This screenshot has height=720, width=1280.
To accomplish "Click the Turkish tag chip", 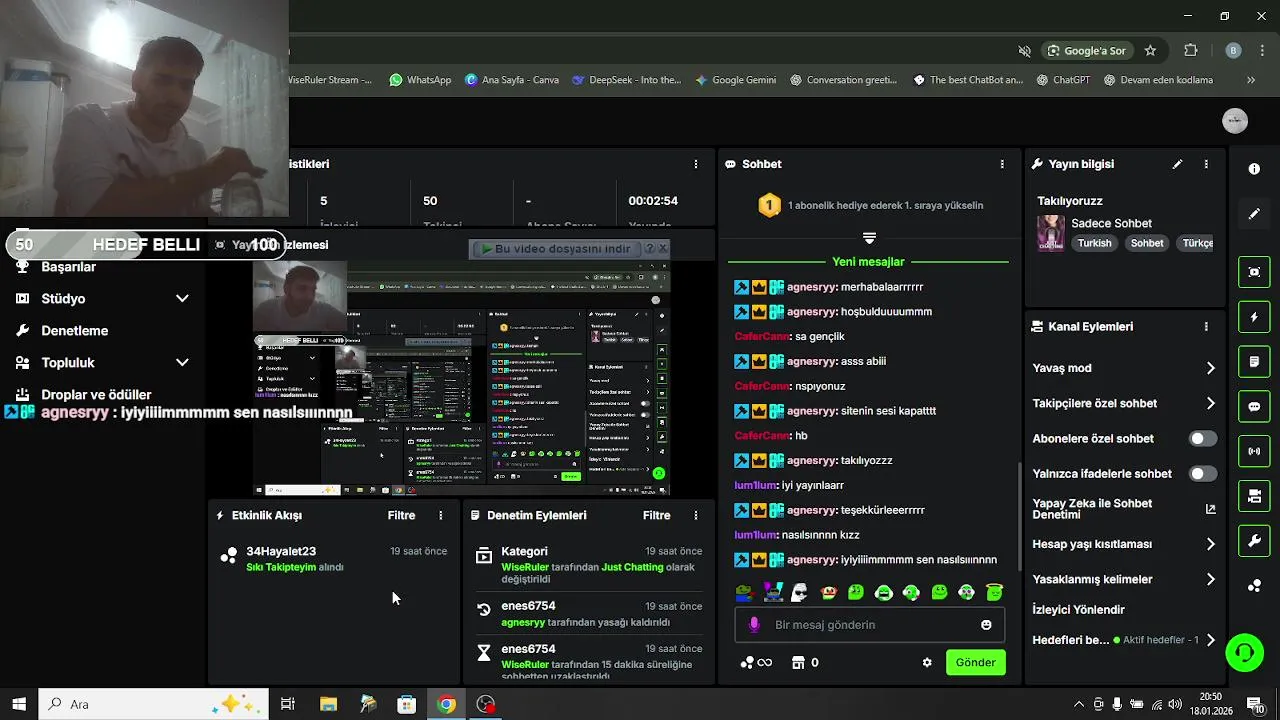I will click(x=1094, y=243).
